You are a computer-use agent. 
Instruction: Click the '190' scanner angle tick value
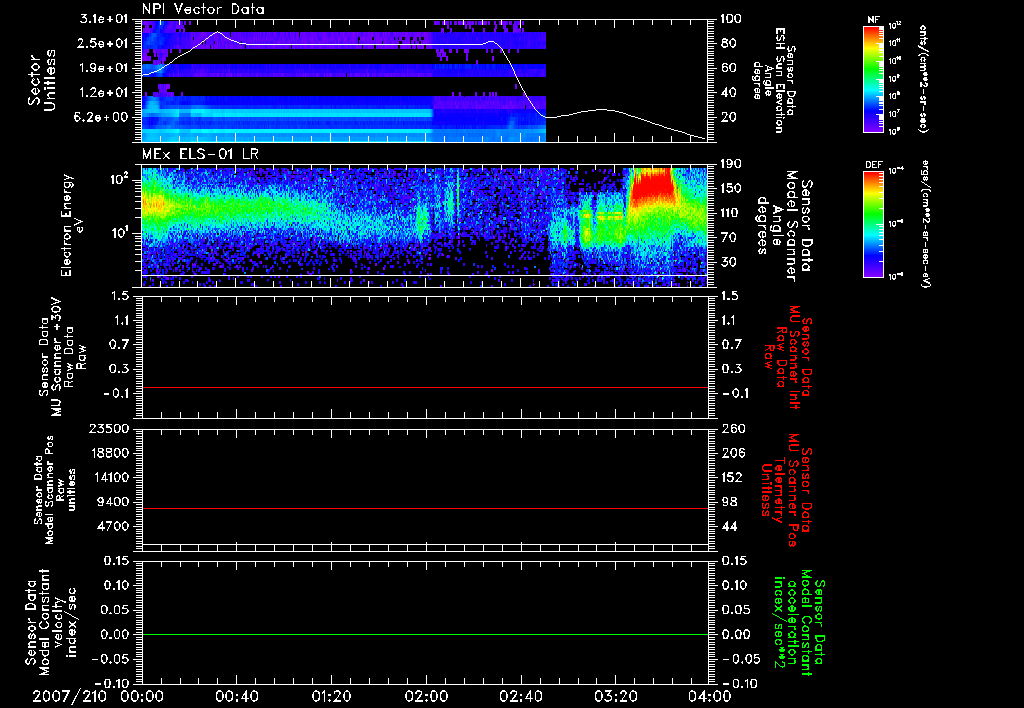(x=729, y=164)
